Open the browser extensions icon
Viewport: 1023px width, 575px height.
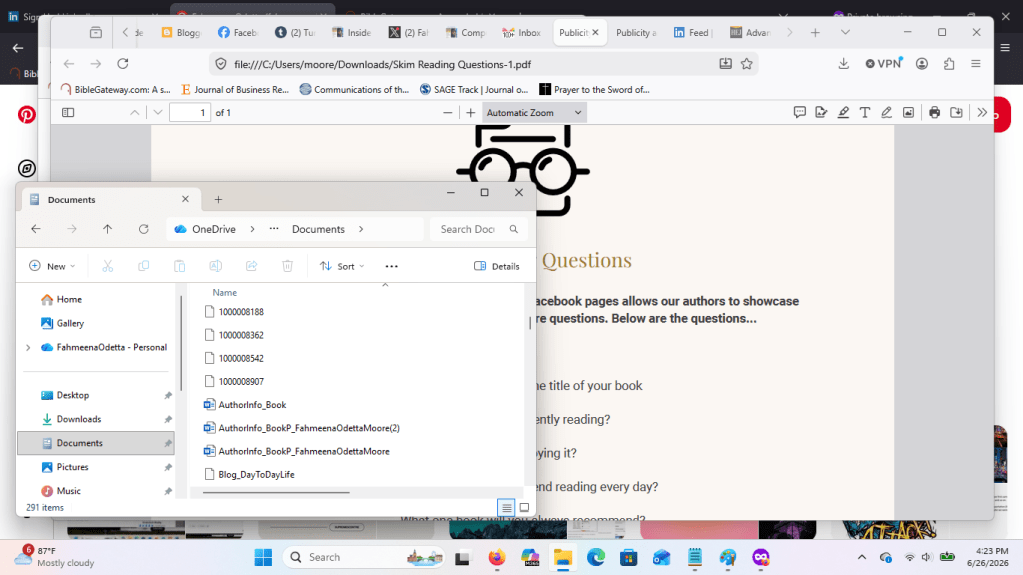pyautogui.click(x=949, y=64)
